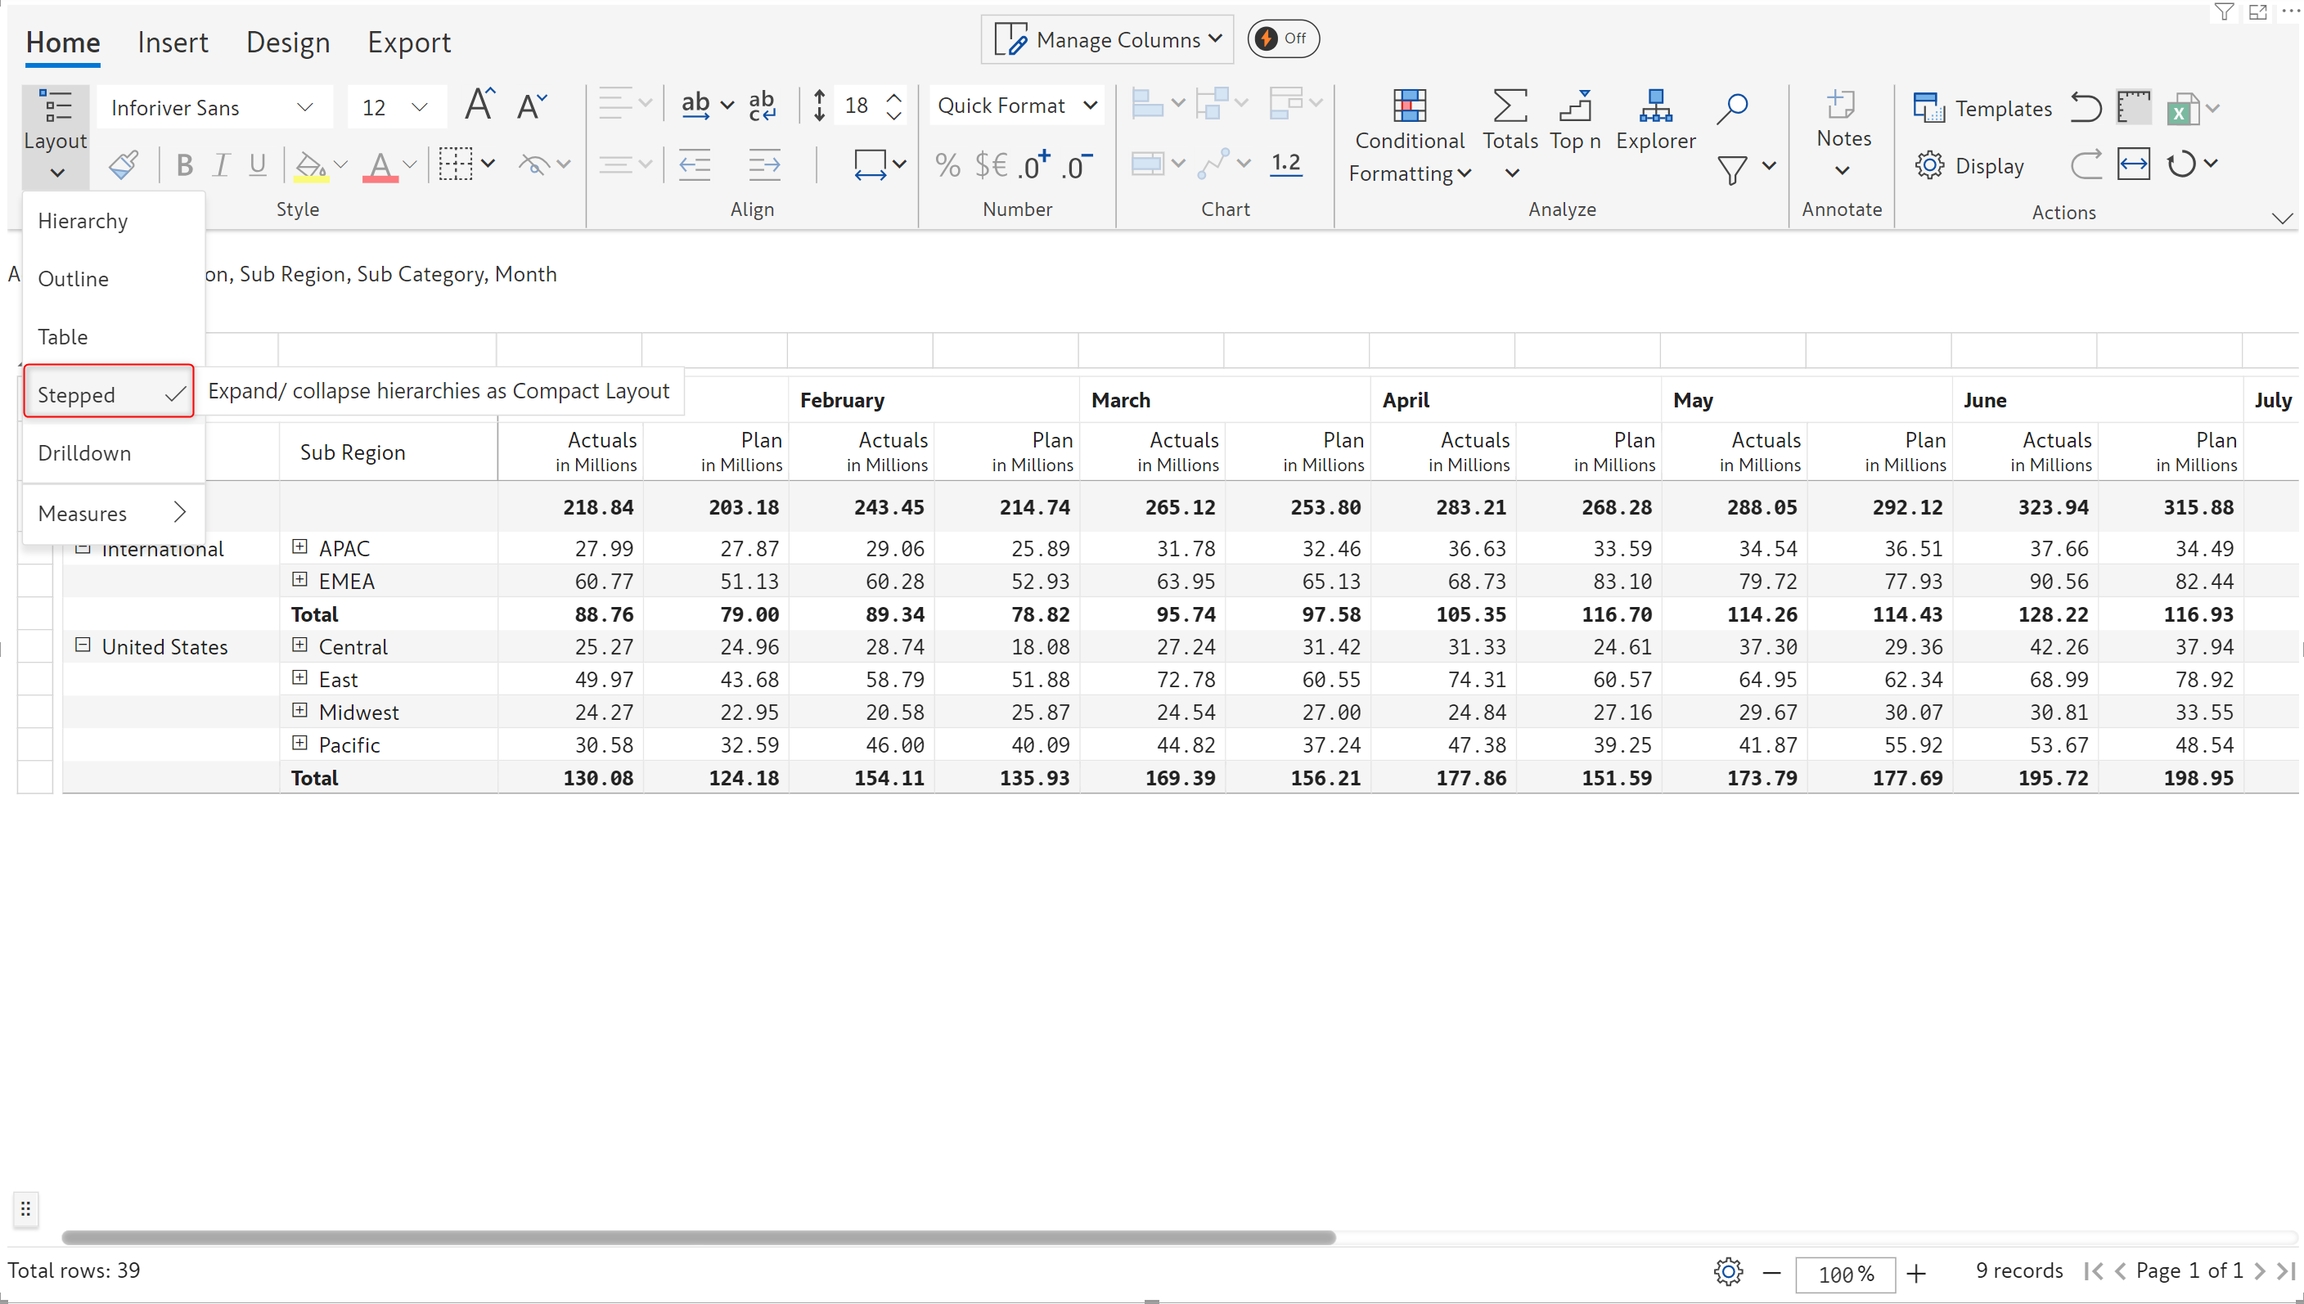Select Drilldown from the layout menu
2304x1304 pixels.
(85, 453)
